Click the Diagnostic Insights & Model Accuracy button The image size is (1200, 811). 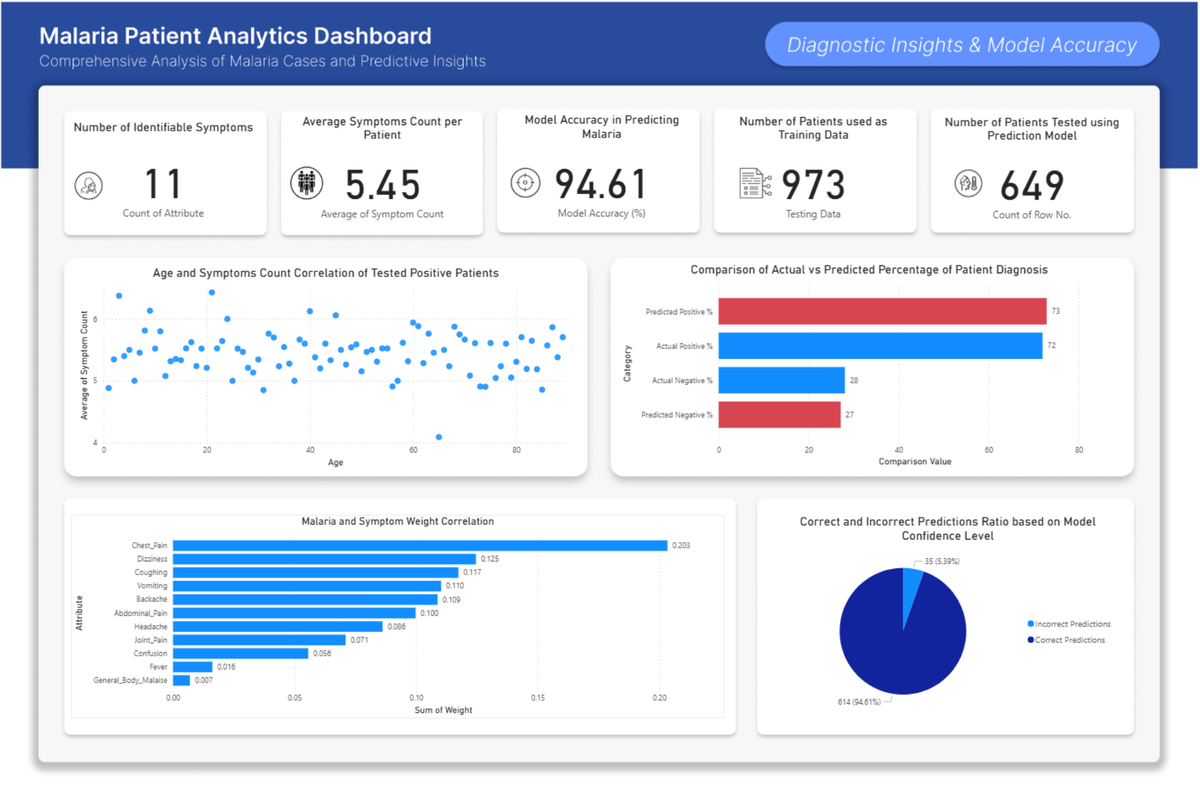point(962,45)
